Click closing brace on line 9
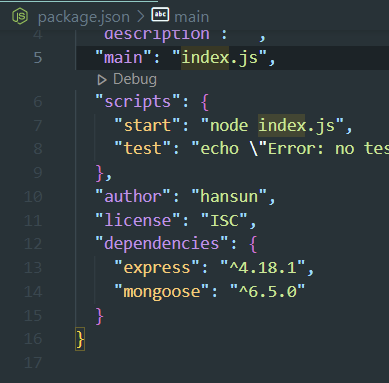 tap(99, 173)
